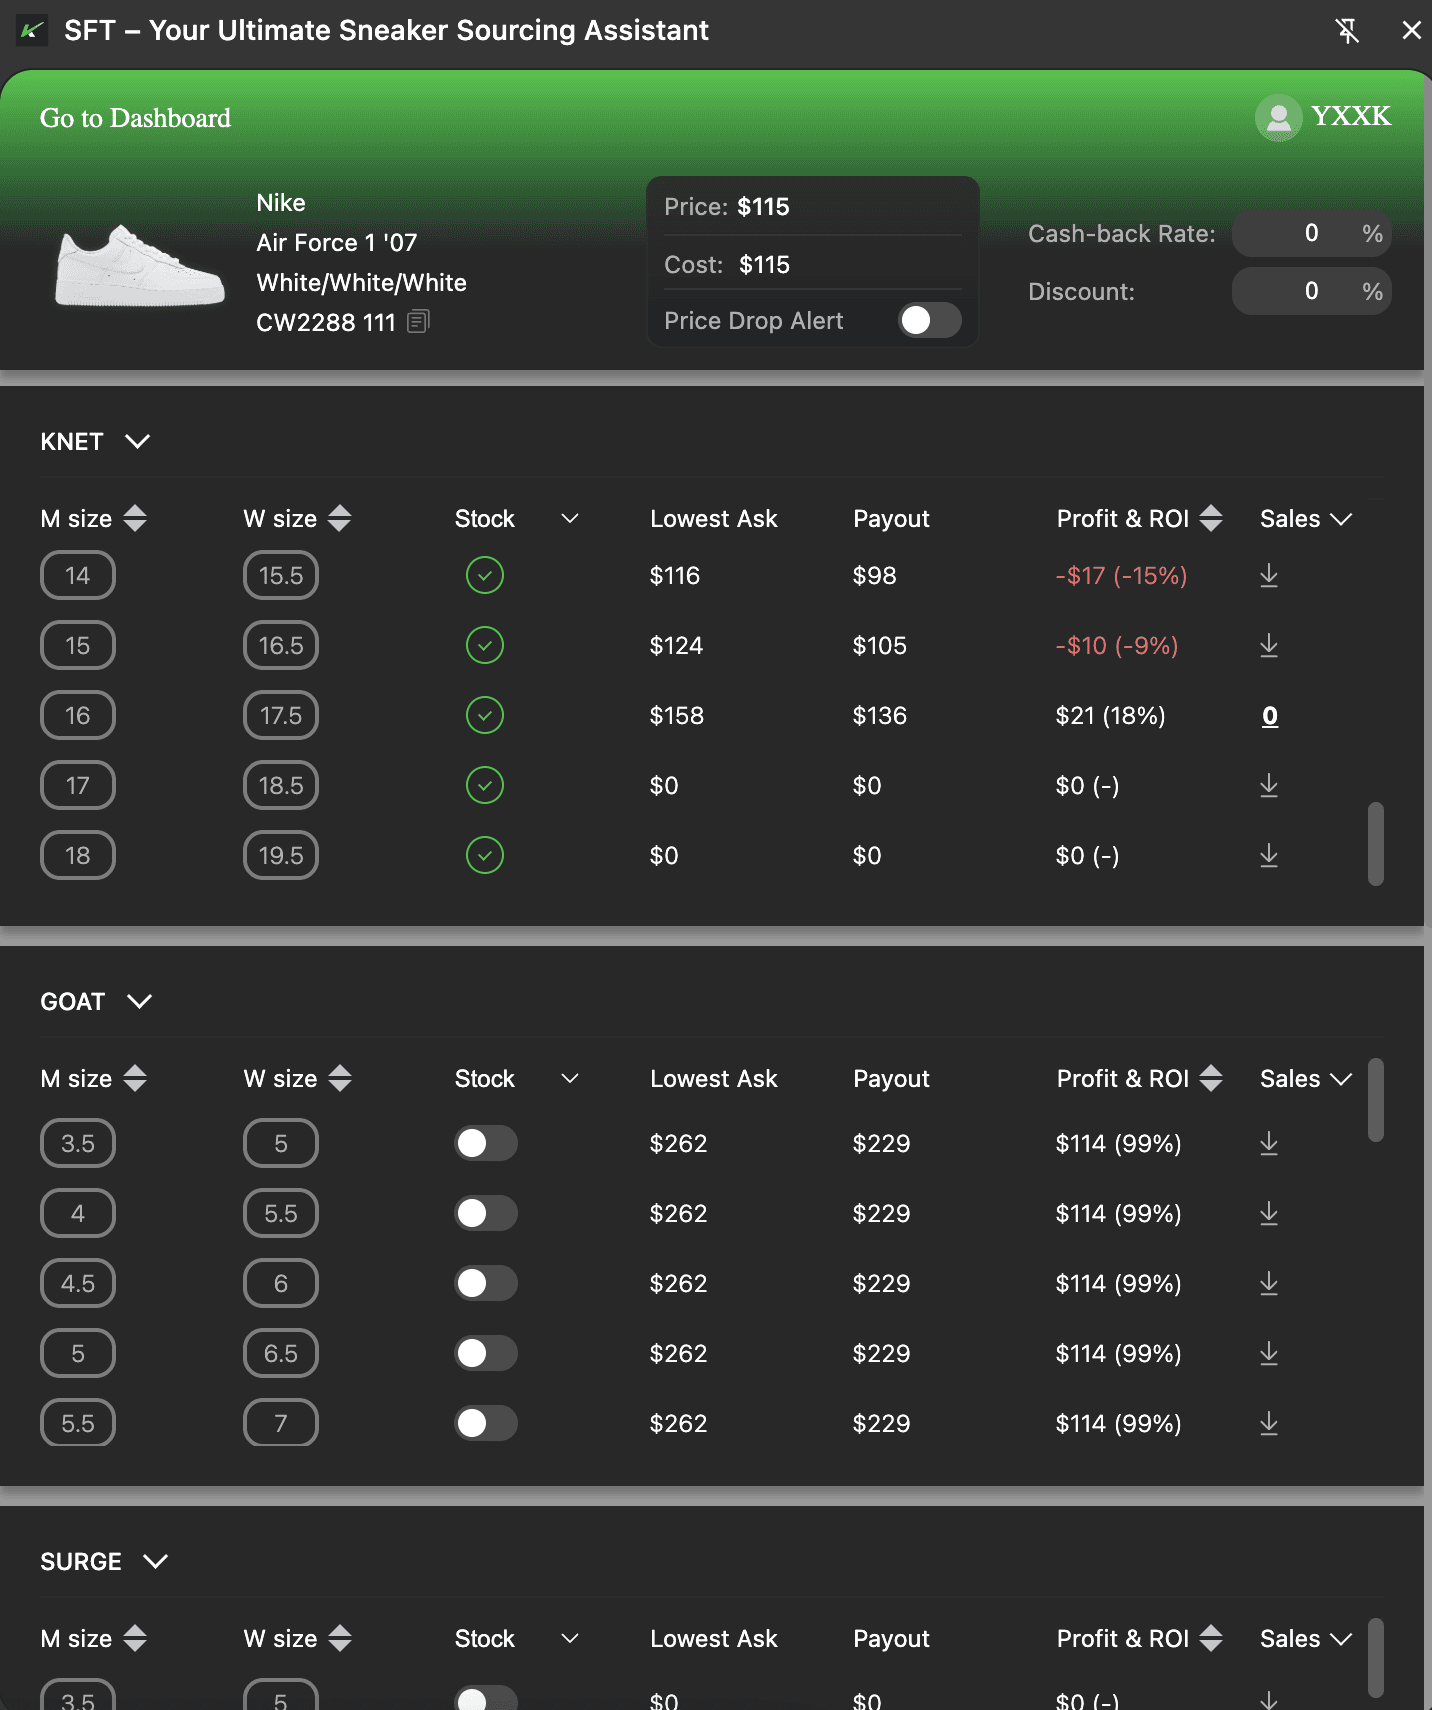Load sales for KNET size 14 row
Viewport: 1432px width, 1710px height.
pos(1269,575)
